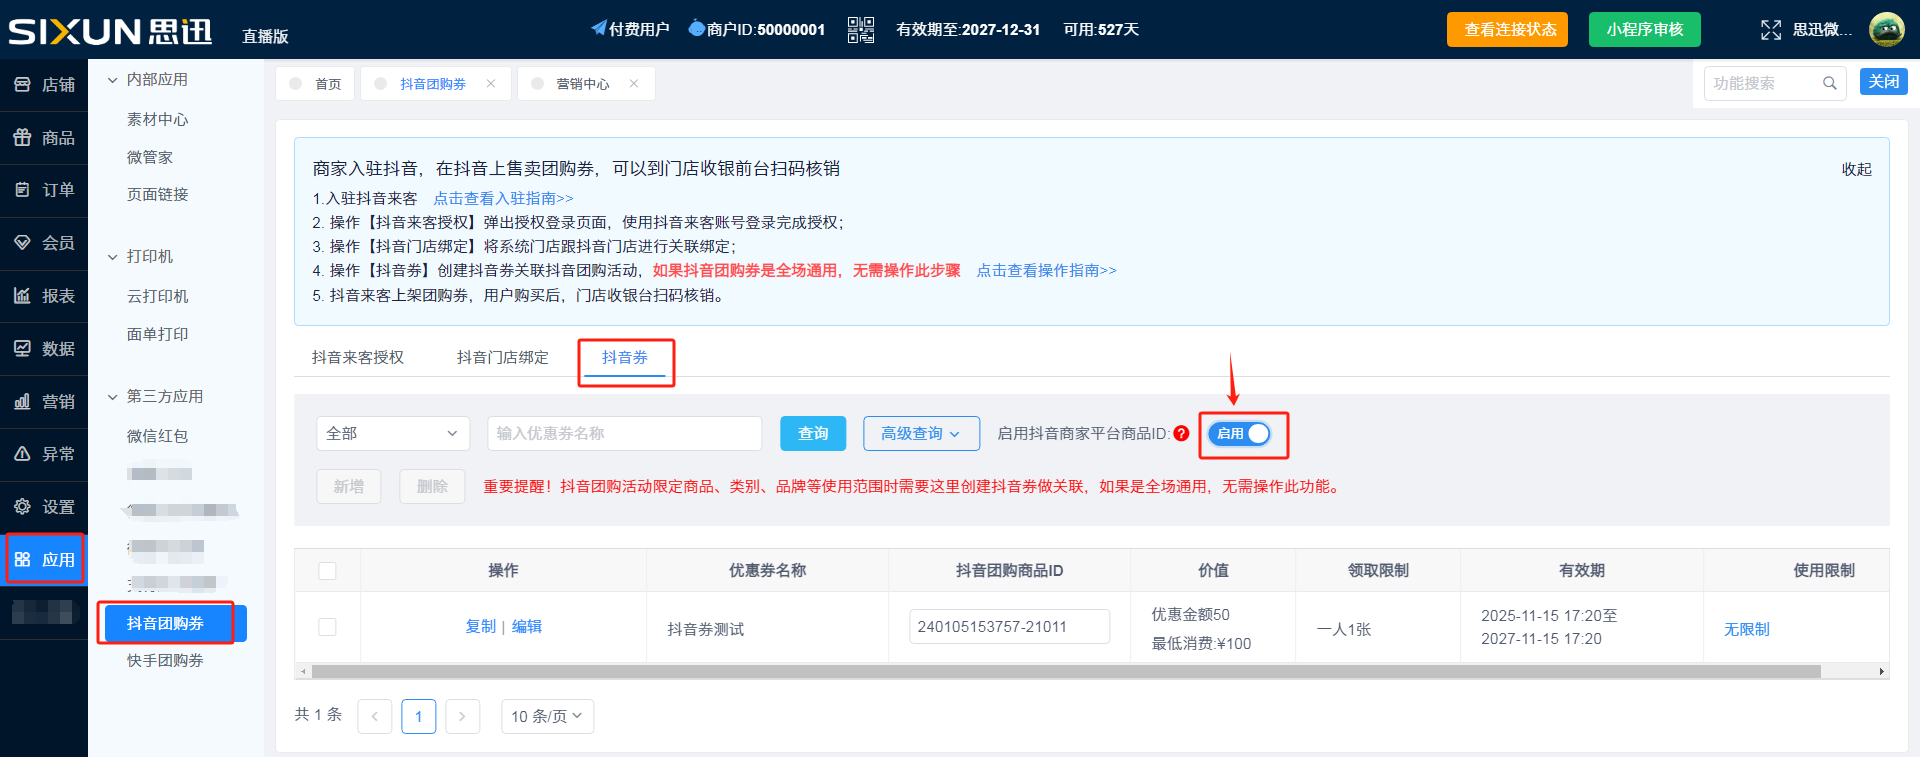
Task: Select the 抖音券 tab
Action: coord(625,358)
